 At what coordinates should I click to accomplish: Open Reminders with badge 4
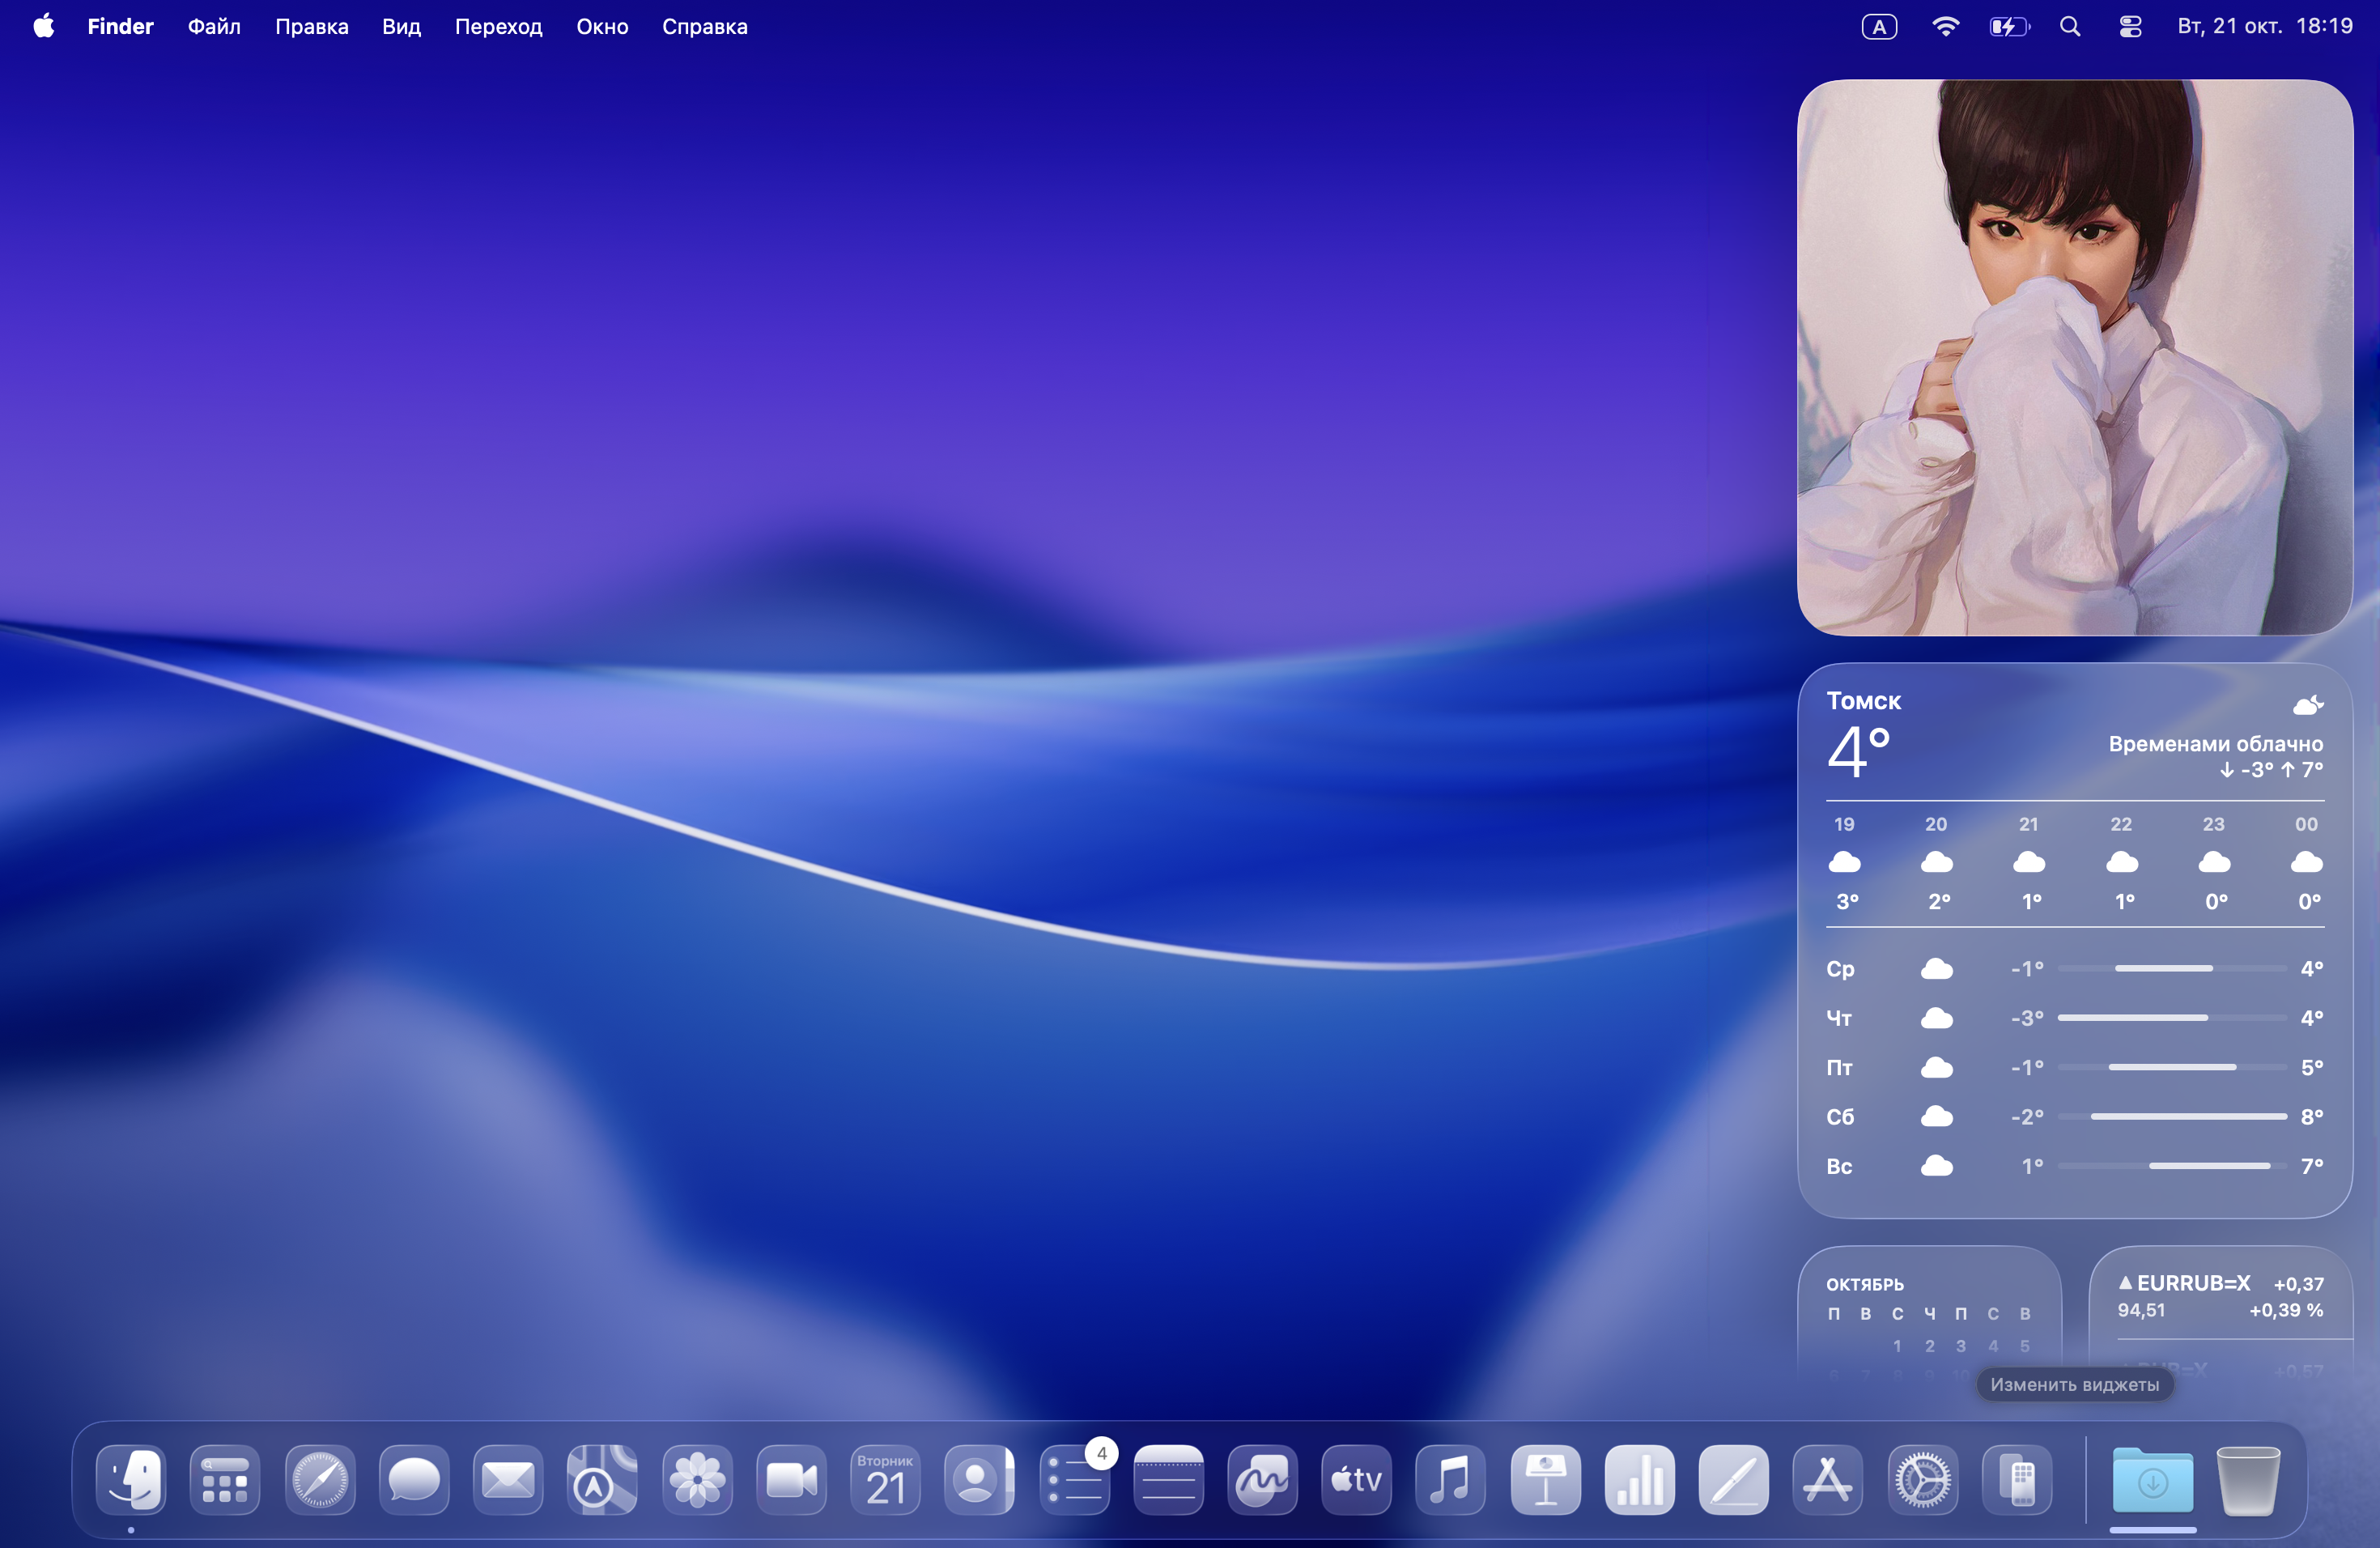(1074, 1479)
